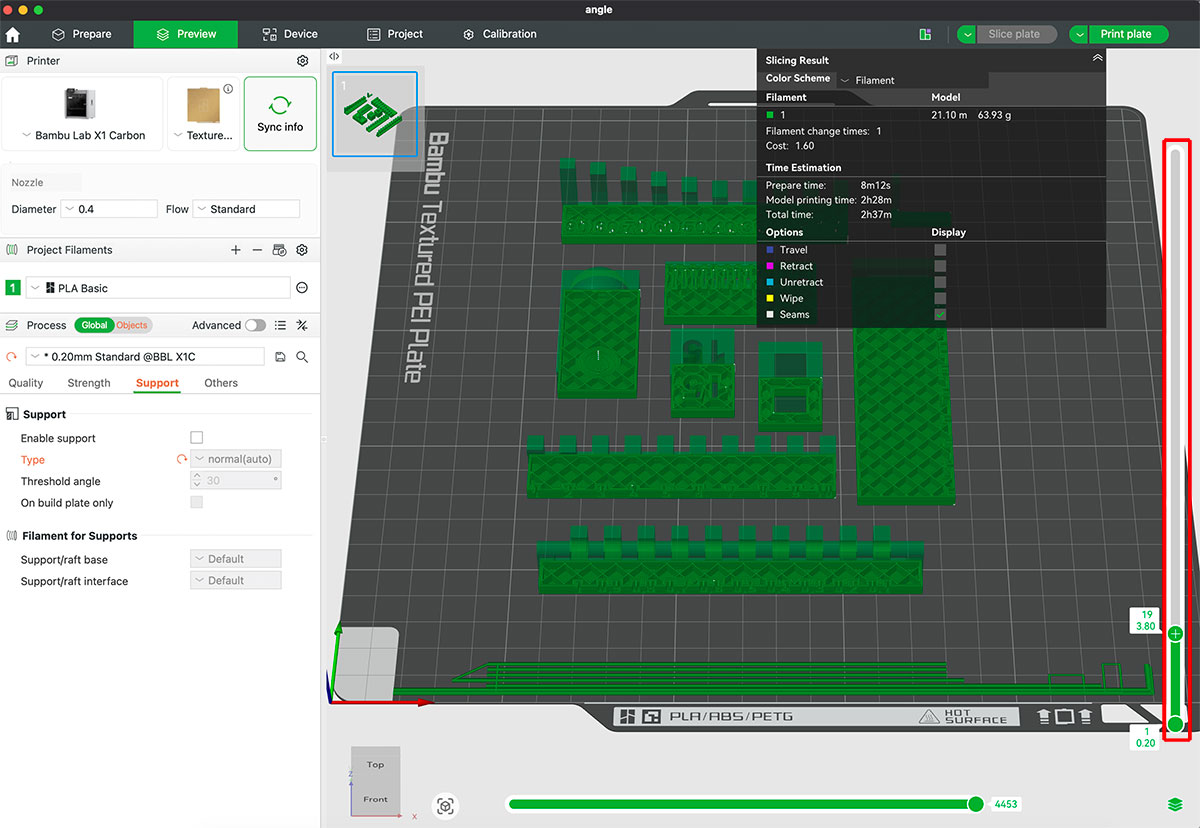Click the Sync info button
1200x828 pixels.
click(280, 114)
